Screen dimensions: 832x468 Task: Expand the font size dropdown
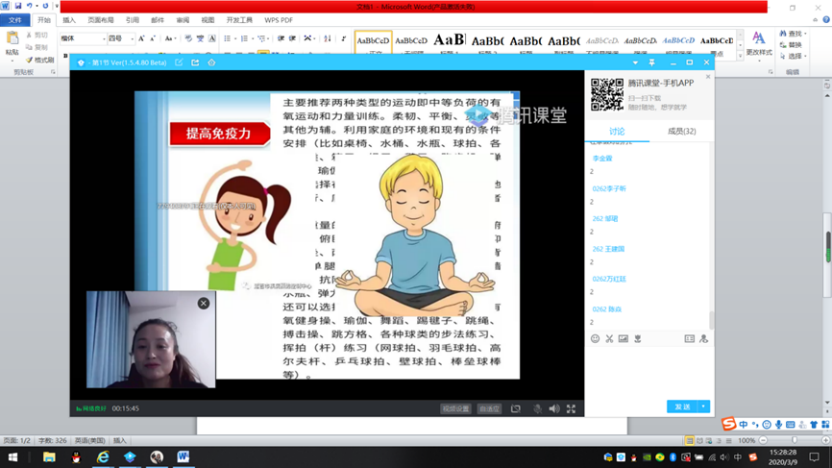pyautogui.click(x=131, y=39)
